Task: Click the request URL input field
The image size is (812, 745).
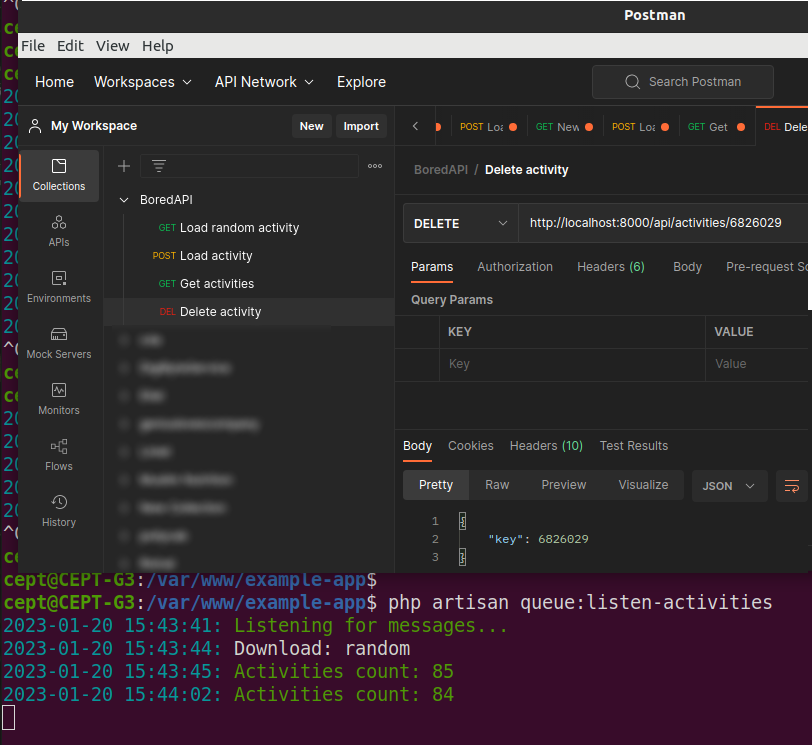Action: [660, 223]
